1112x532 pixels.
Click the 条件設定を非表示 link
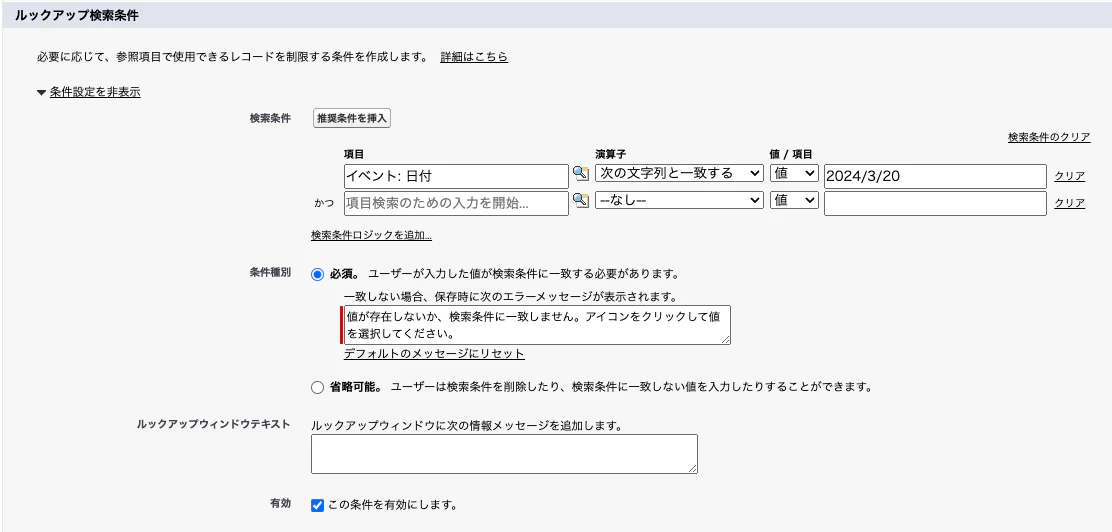95,92
